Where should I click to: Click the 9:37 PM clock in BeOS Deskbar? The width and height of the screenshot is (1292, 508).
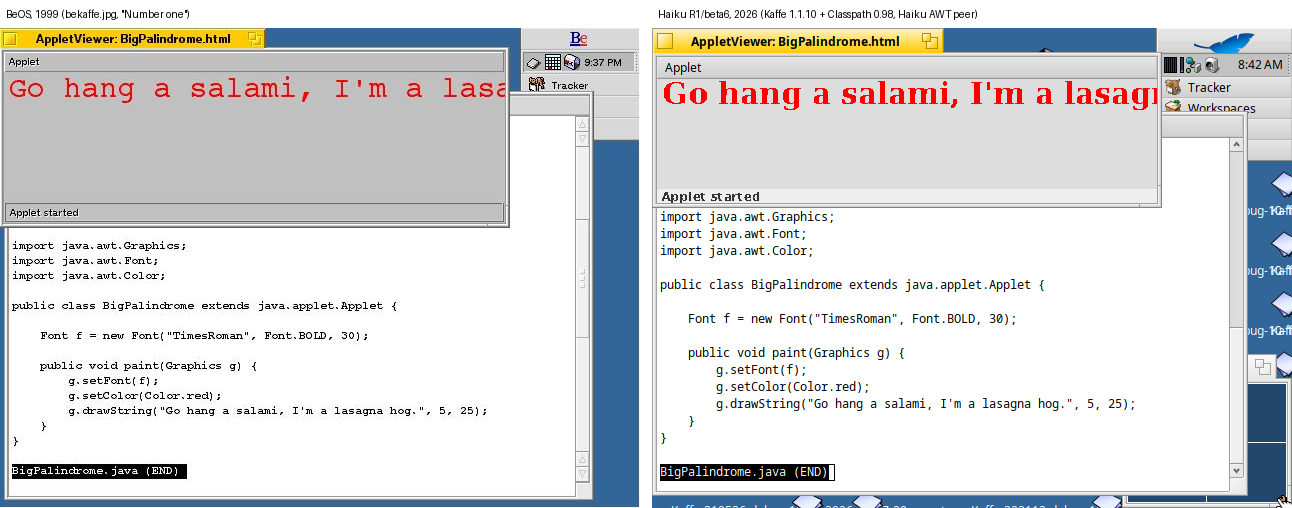603,63
